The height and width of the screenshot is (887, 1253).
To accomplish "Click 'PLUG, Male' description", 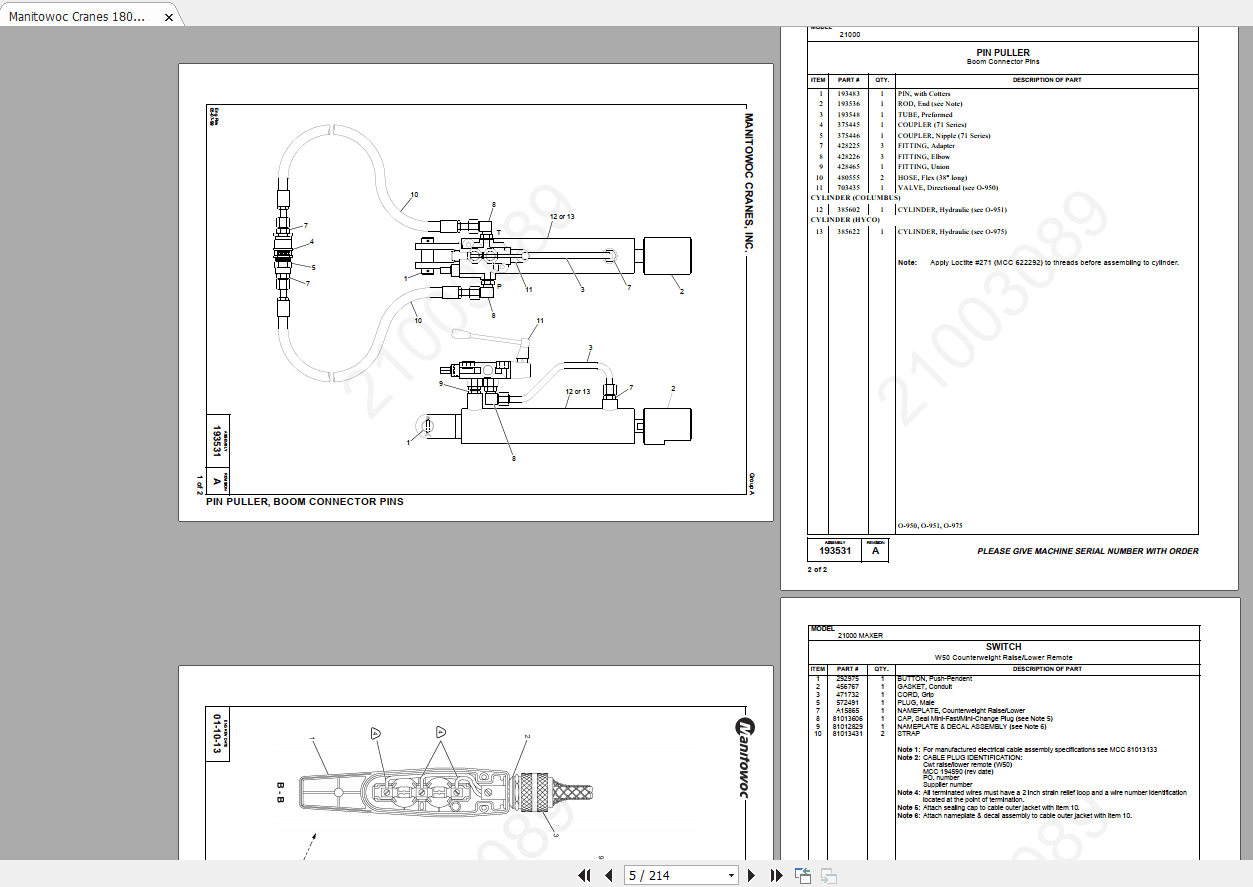I will point(917,703).
